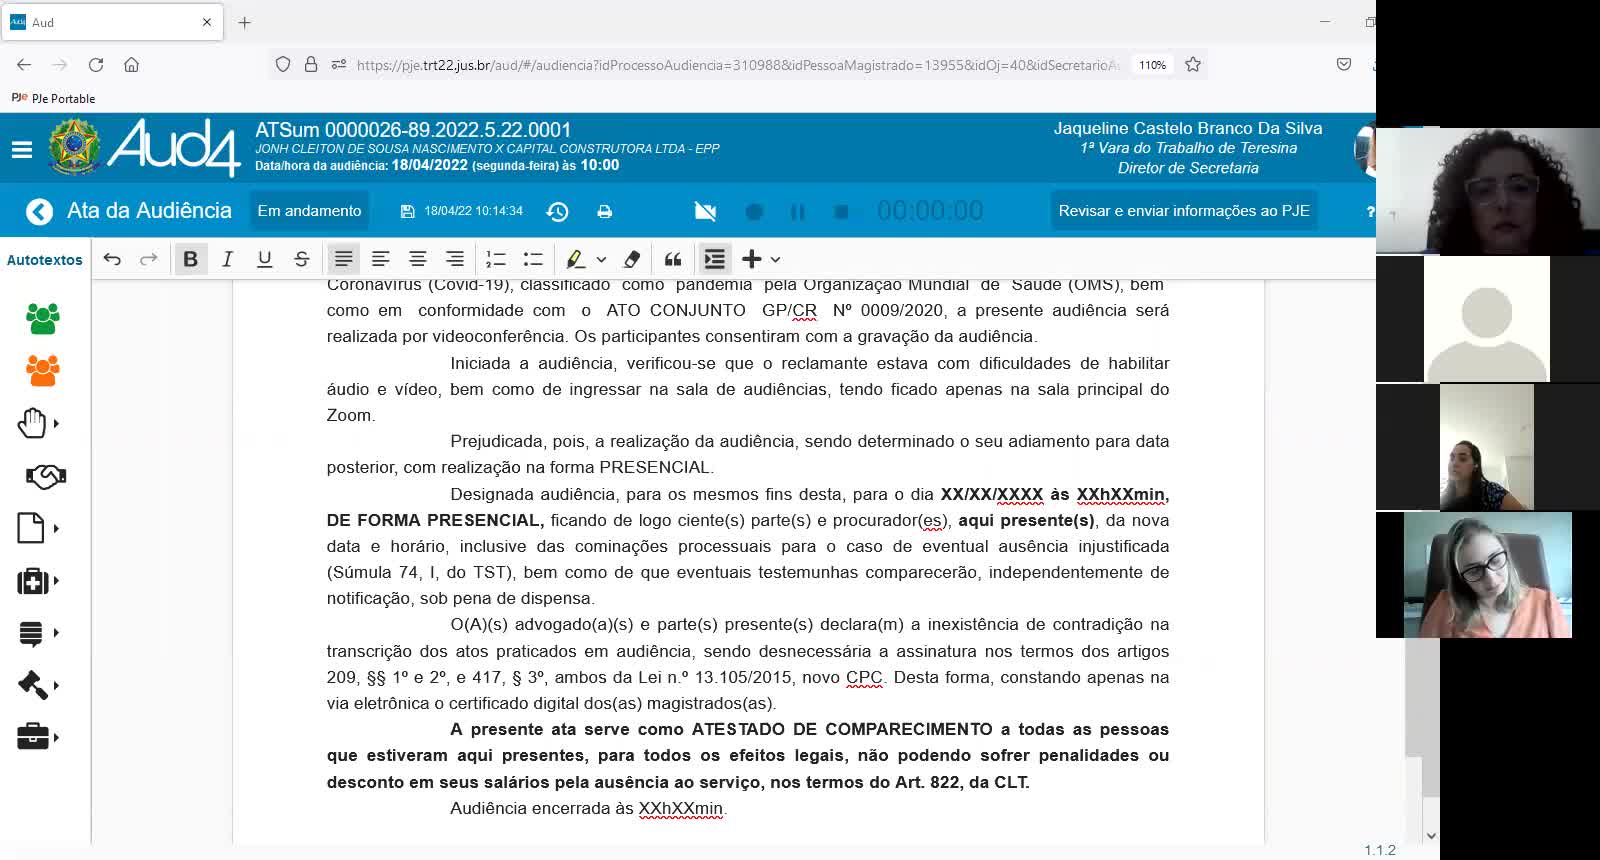
Task: Redo the last edit
Action: click(149, 259)
